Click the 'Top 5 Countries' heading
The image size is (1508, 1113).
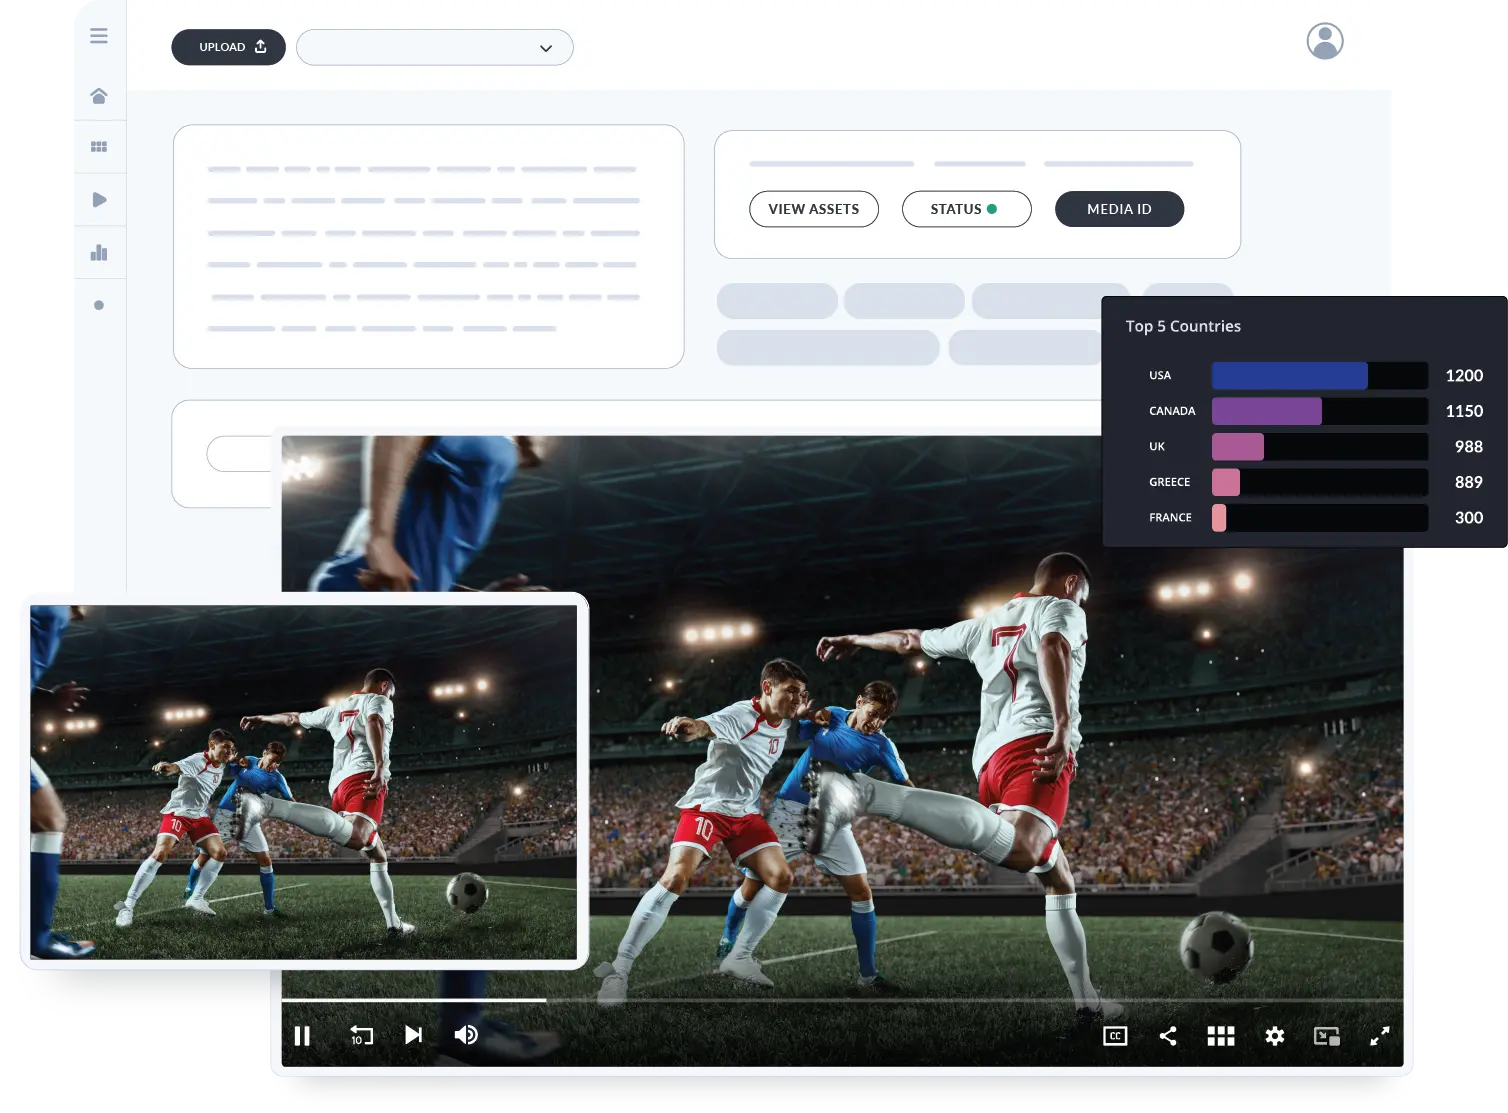1183,327
